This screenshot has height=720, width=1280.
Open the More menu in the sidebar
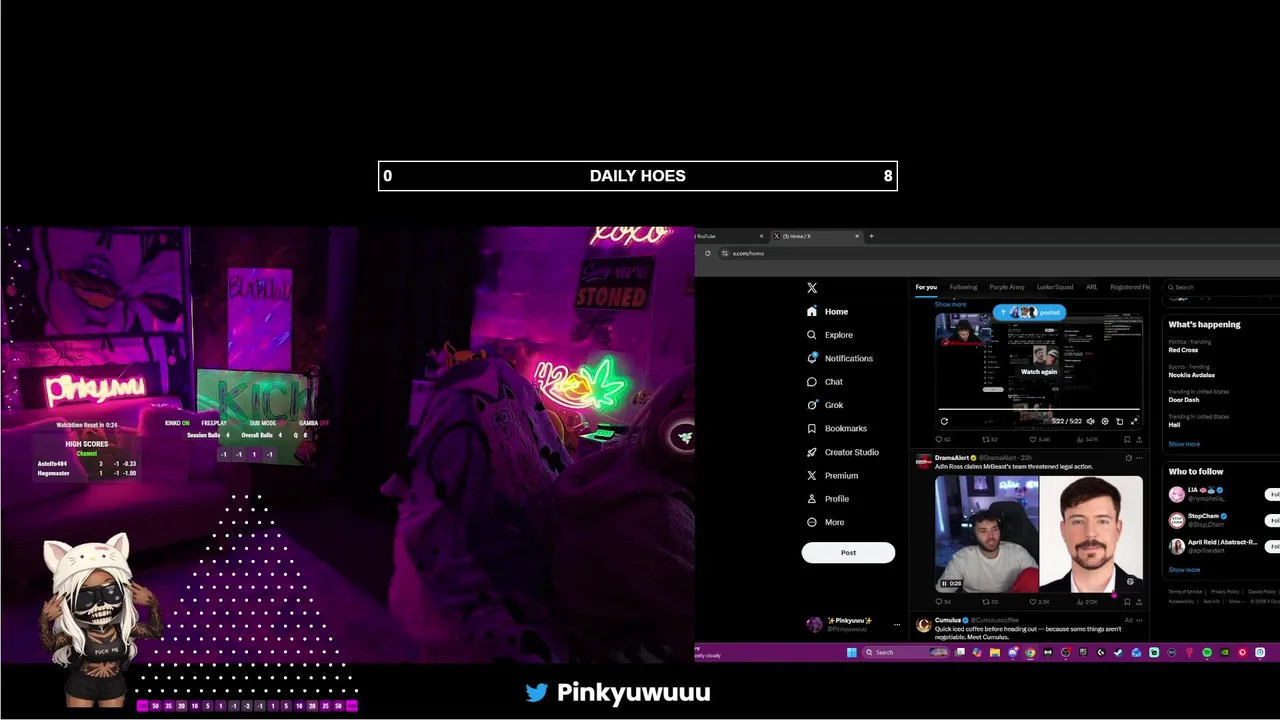pos(826,522)
